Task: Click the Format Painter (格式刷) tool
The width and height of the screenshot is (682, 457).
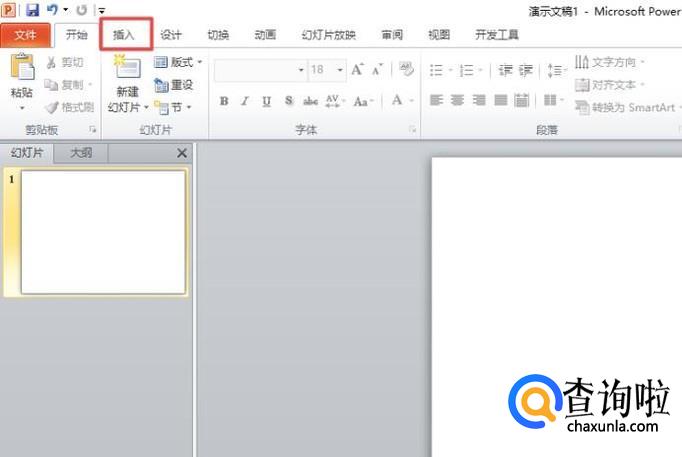Action: tap(70, 106)
